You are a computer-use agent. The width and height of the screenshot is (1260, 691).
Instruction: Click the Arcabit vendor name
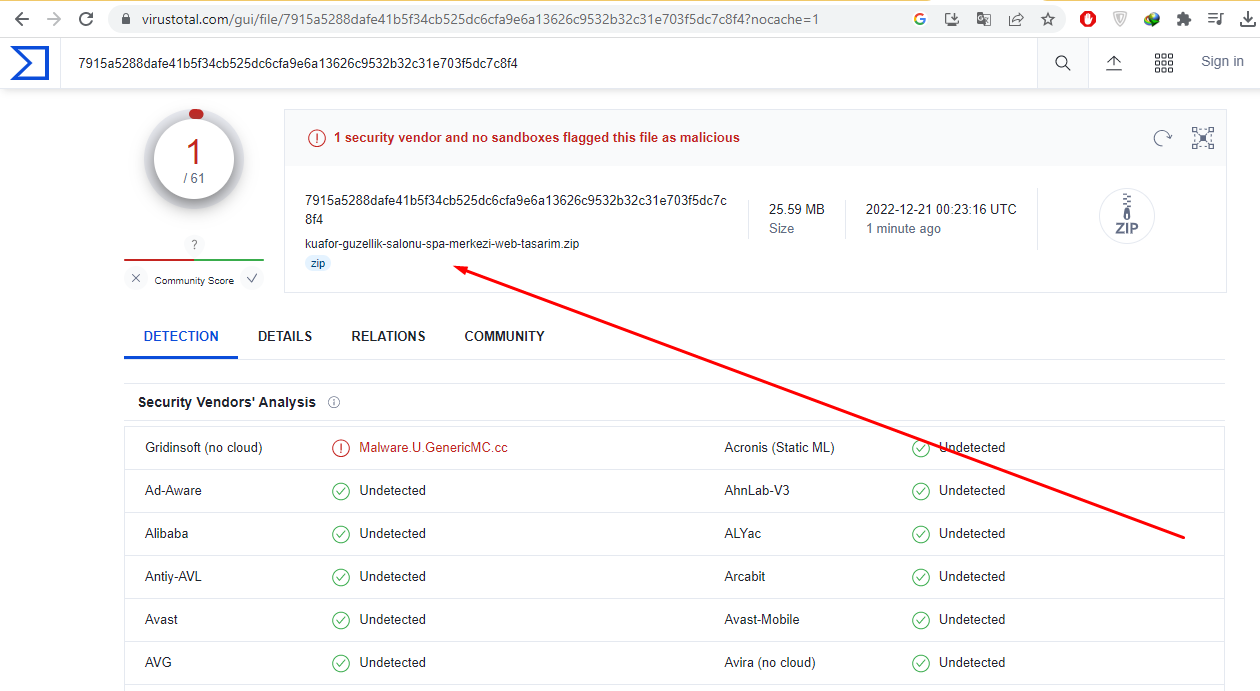click(746, 577)
